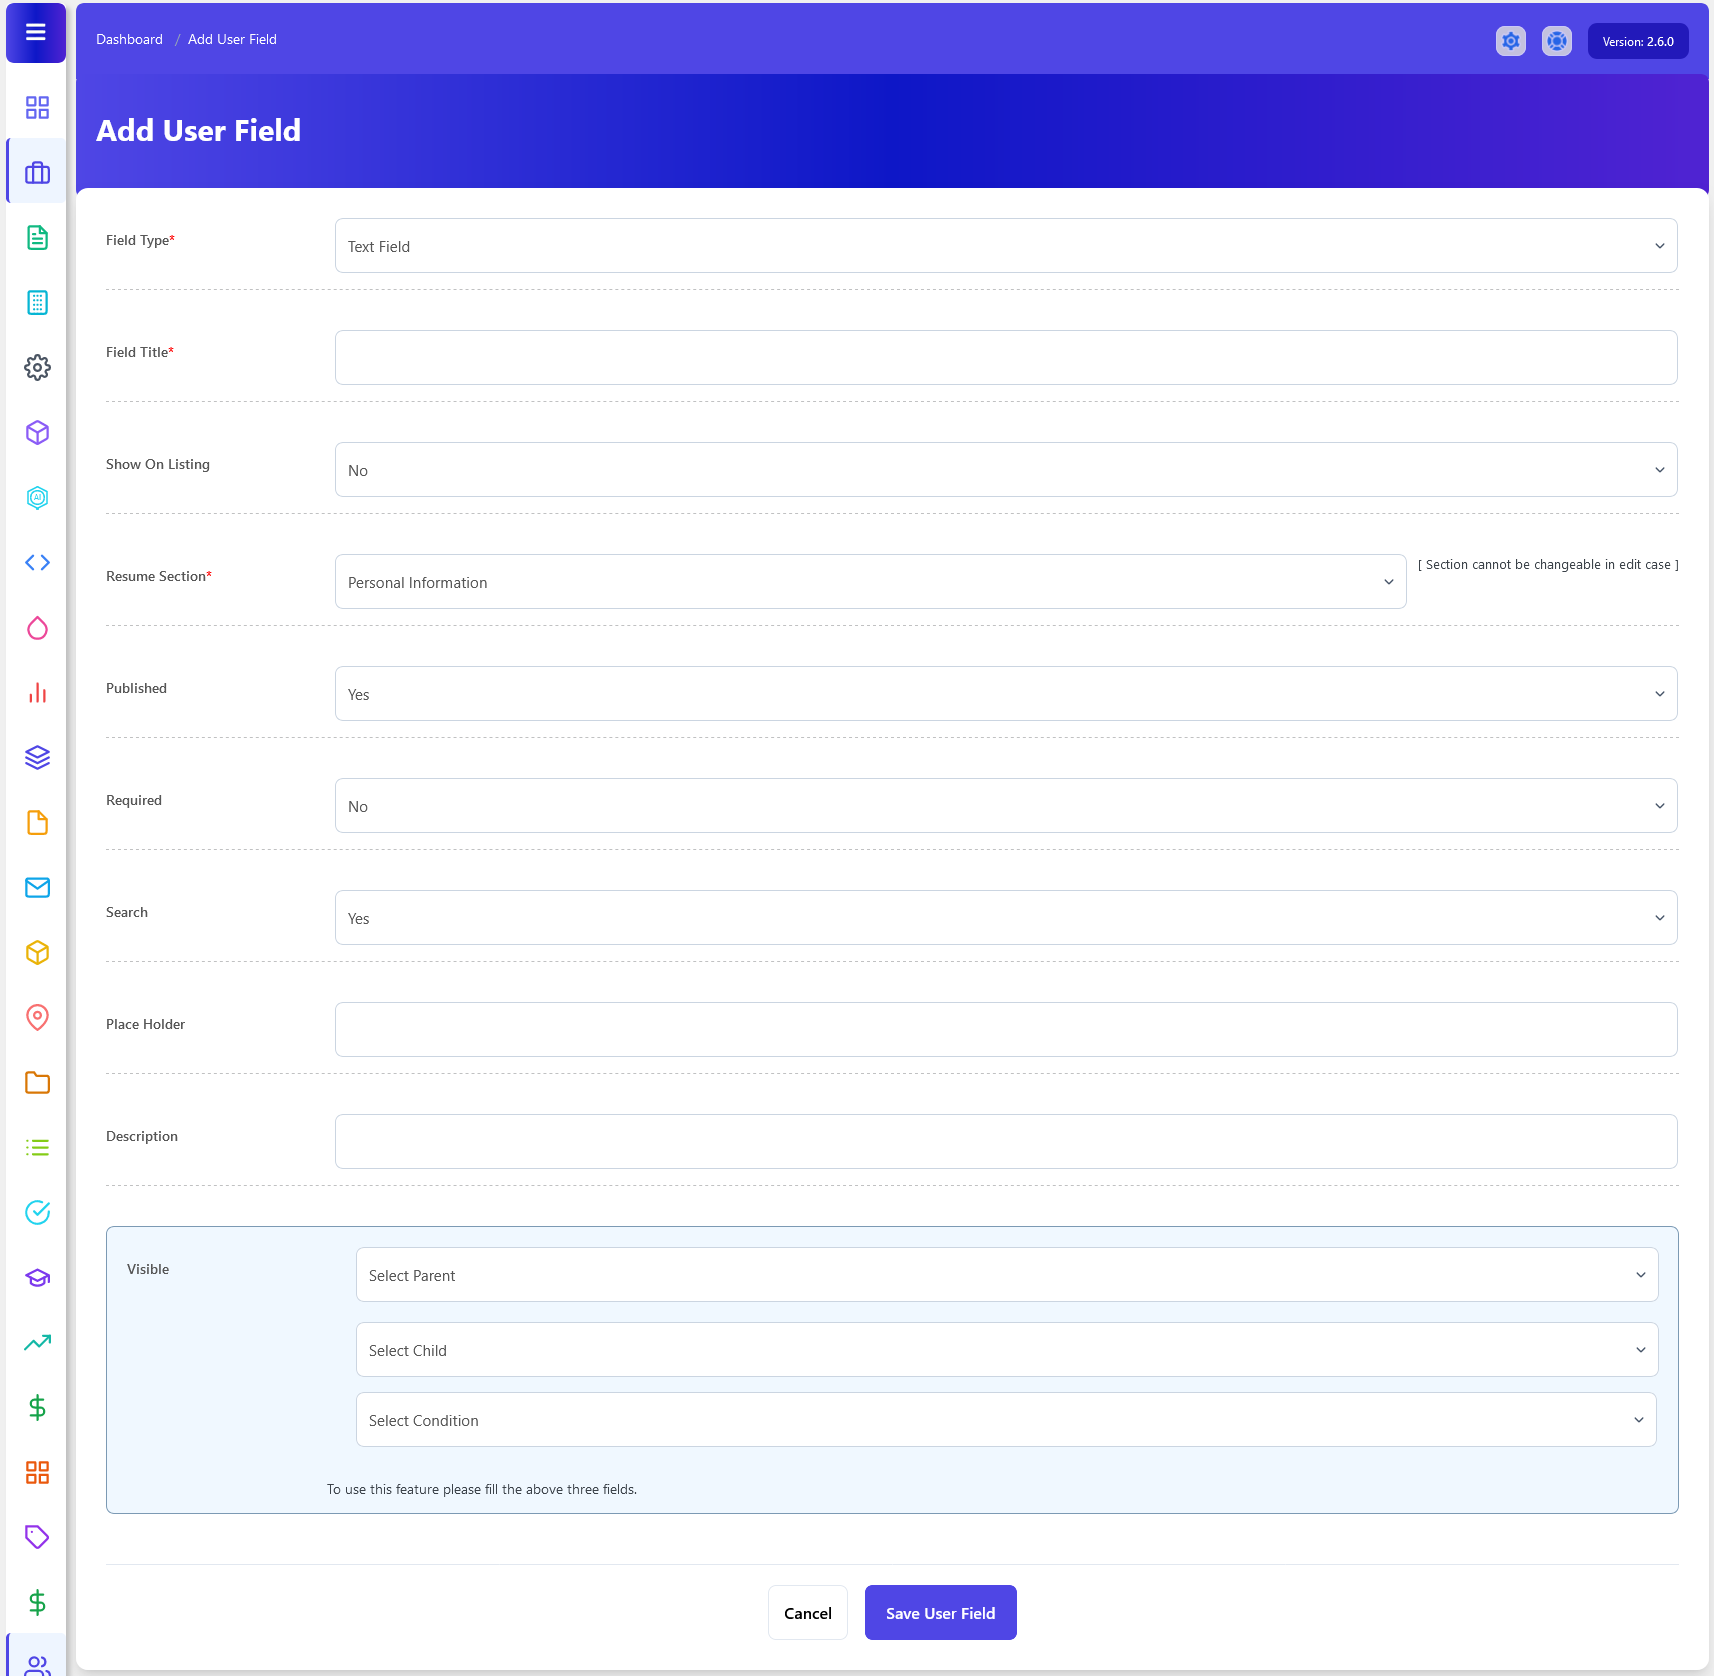Open the briefcase sidebar icon
1714x1676 pixels.
point(37,173)
